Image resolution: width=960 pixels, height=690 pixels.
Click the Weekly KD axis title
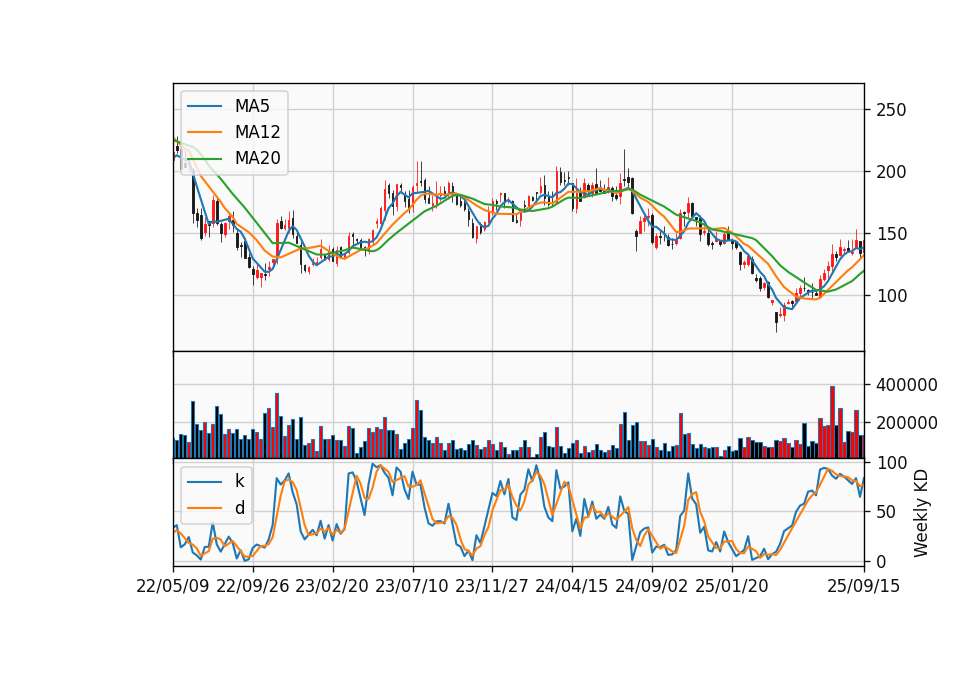tap(921, 513)
